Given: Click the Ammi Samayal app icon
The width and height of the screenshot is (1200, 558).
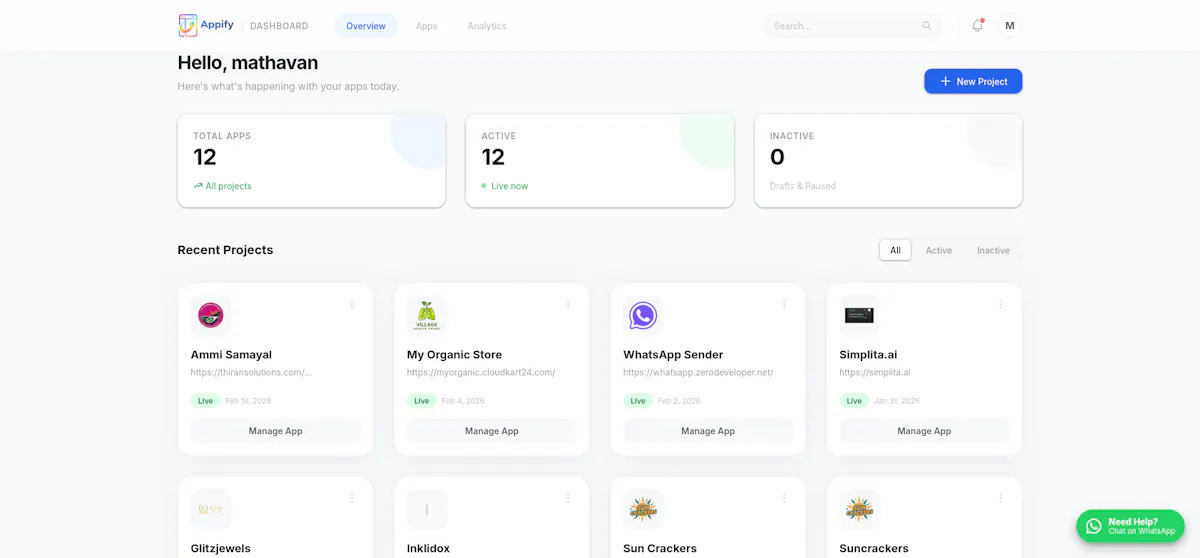Looking at the screenshot, I should [211, 316].
